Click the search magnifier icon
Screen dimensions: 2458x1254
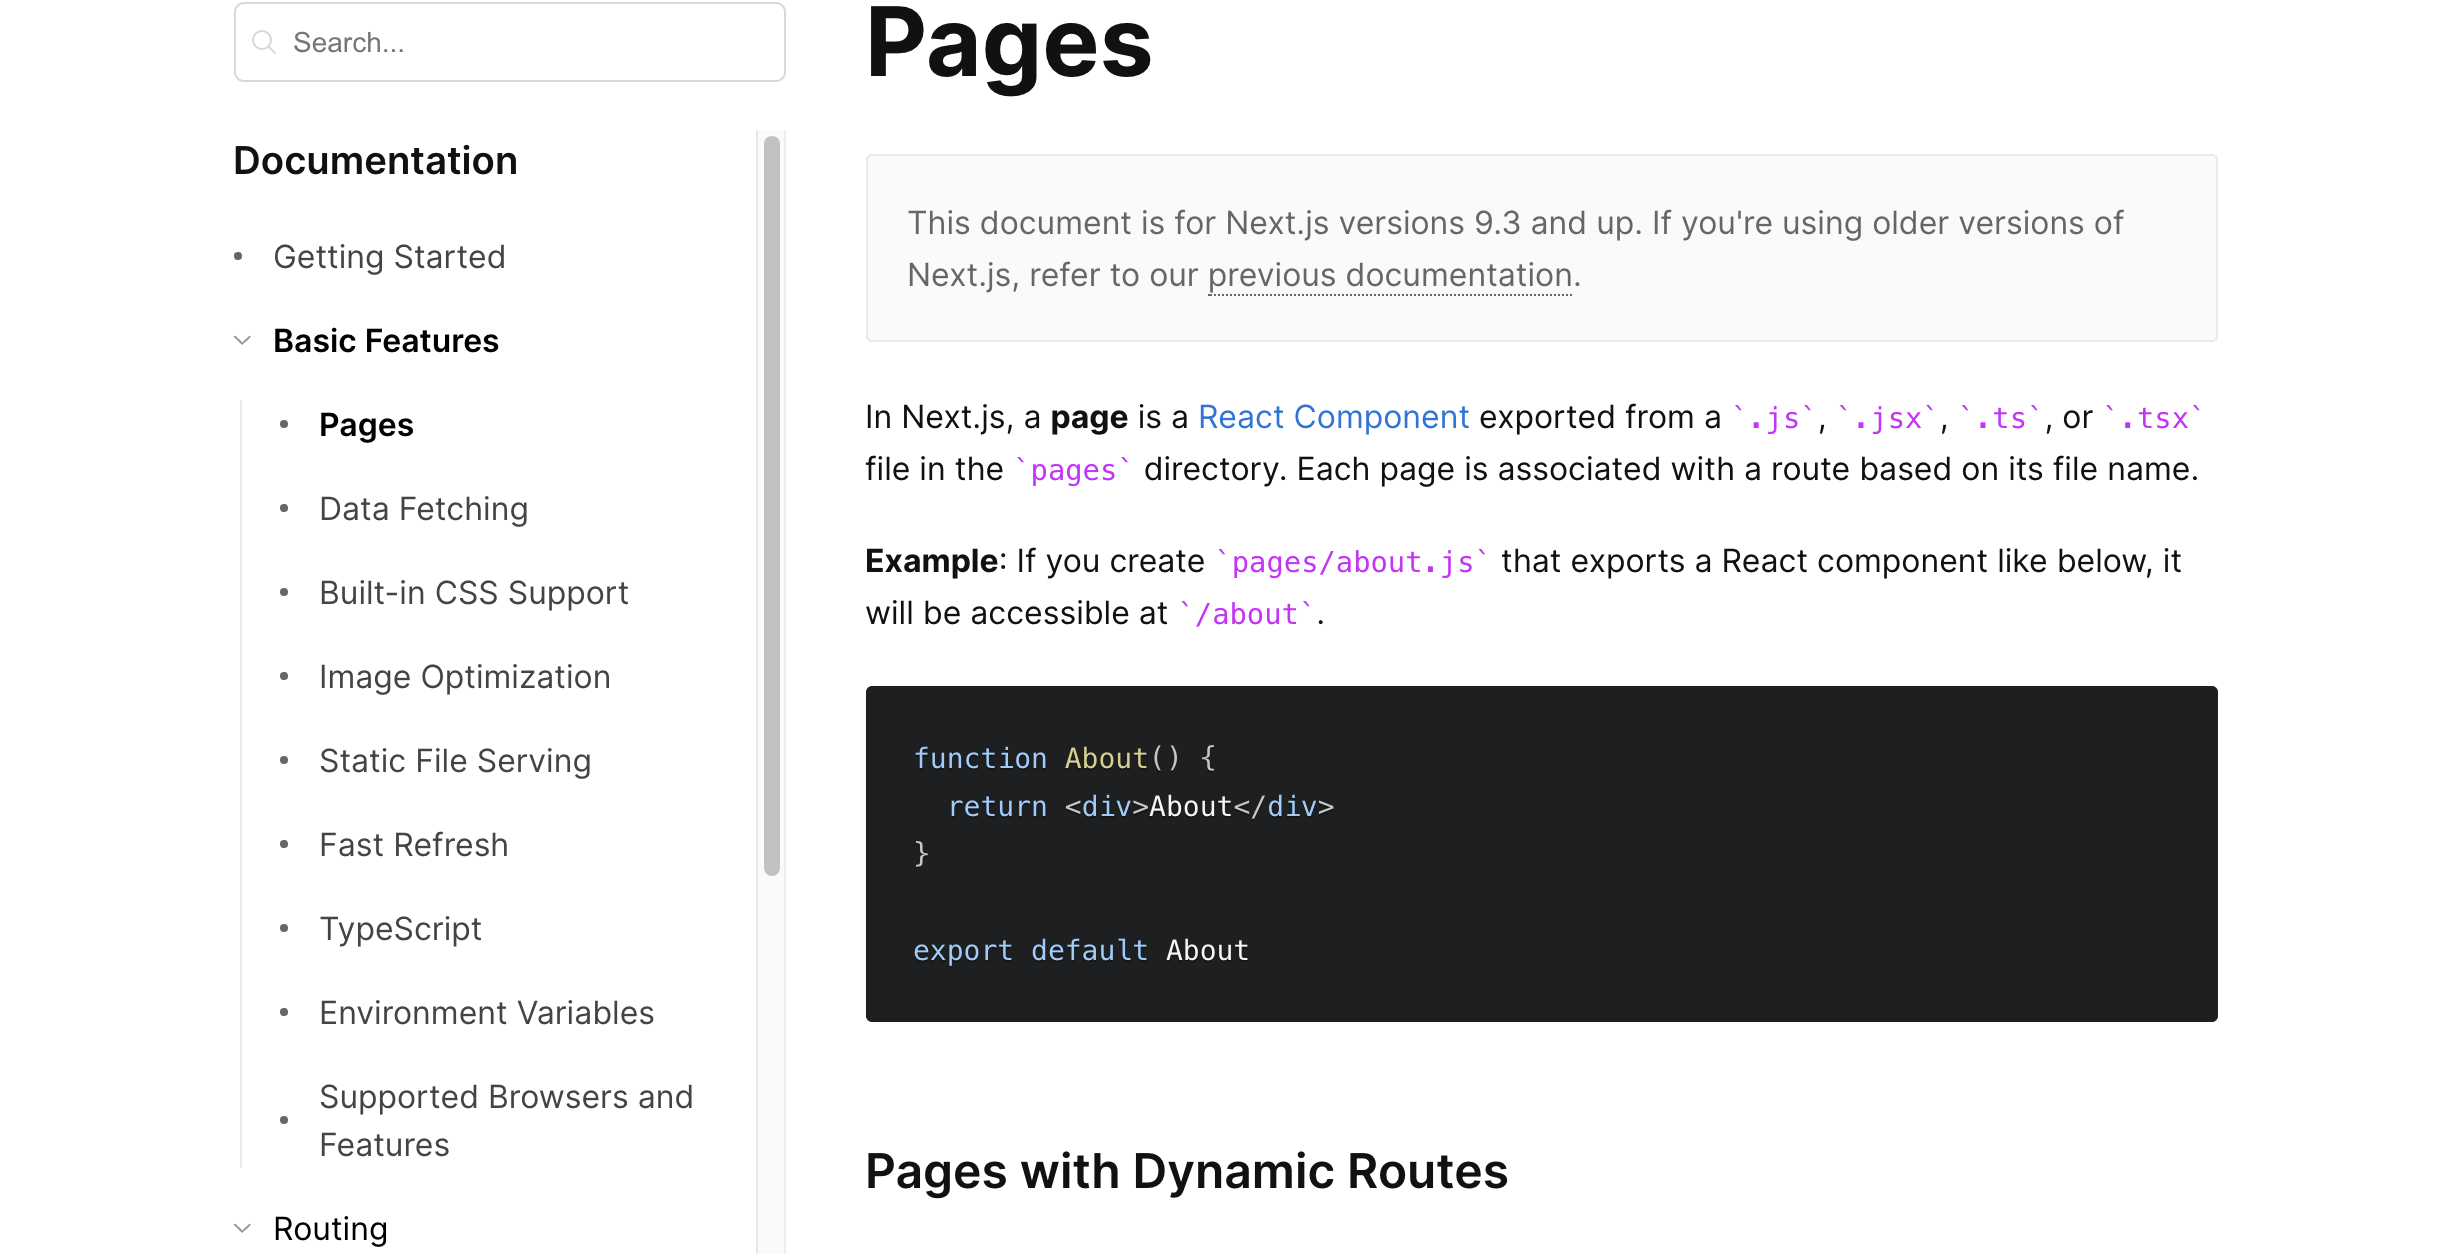point(264,42)
